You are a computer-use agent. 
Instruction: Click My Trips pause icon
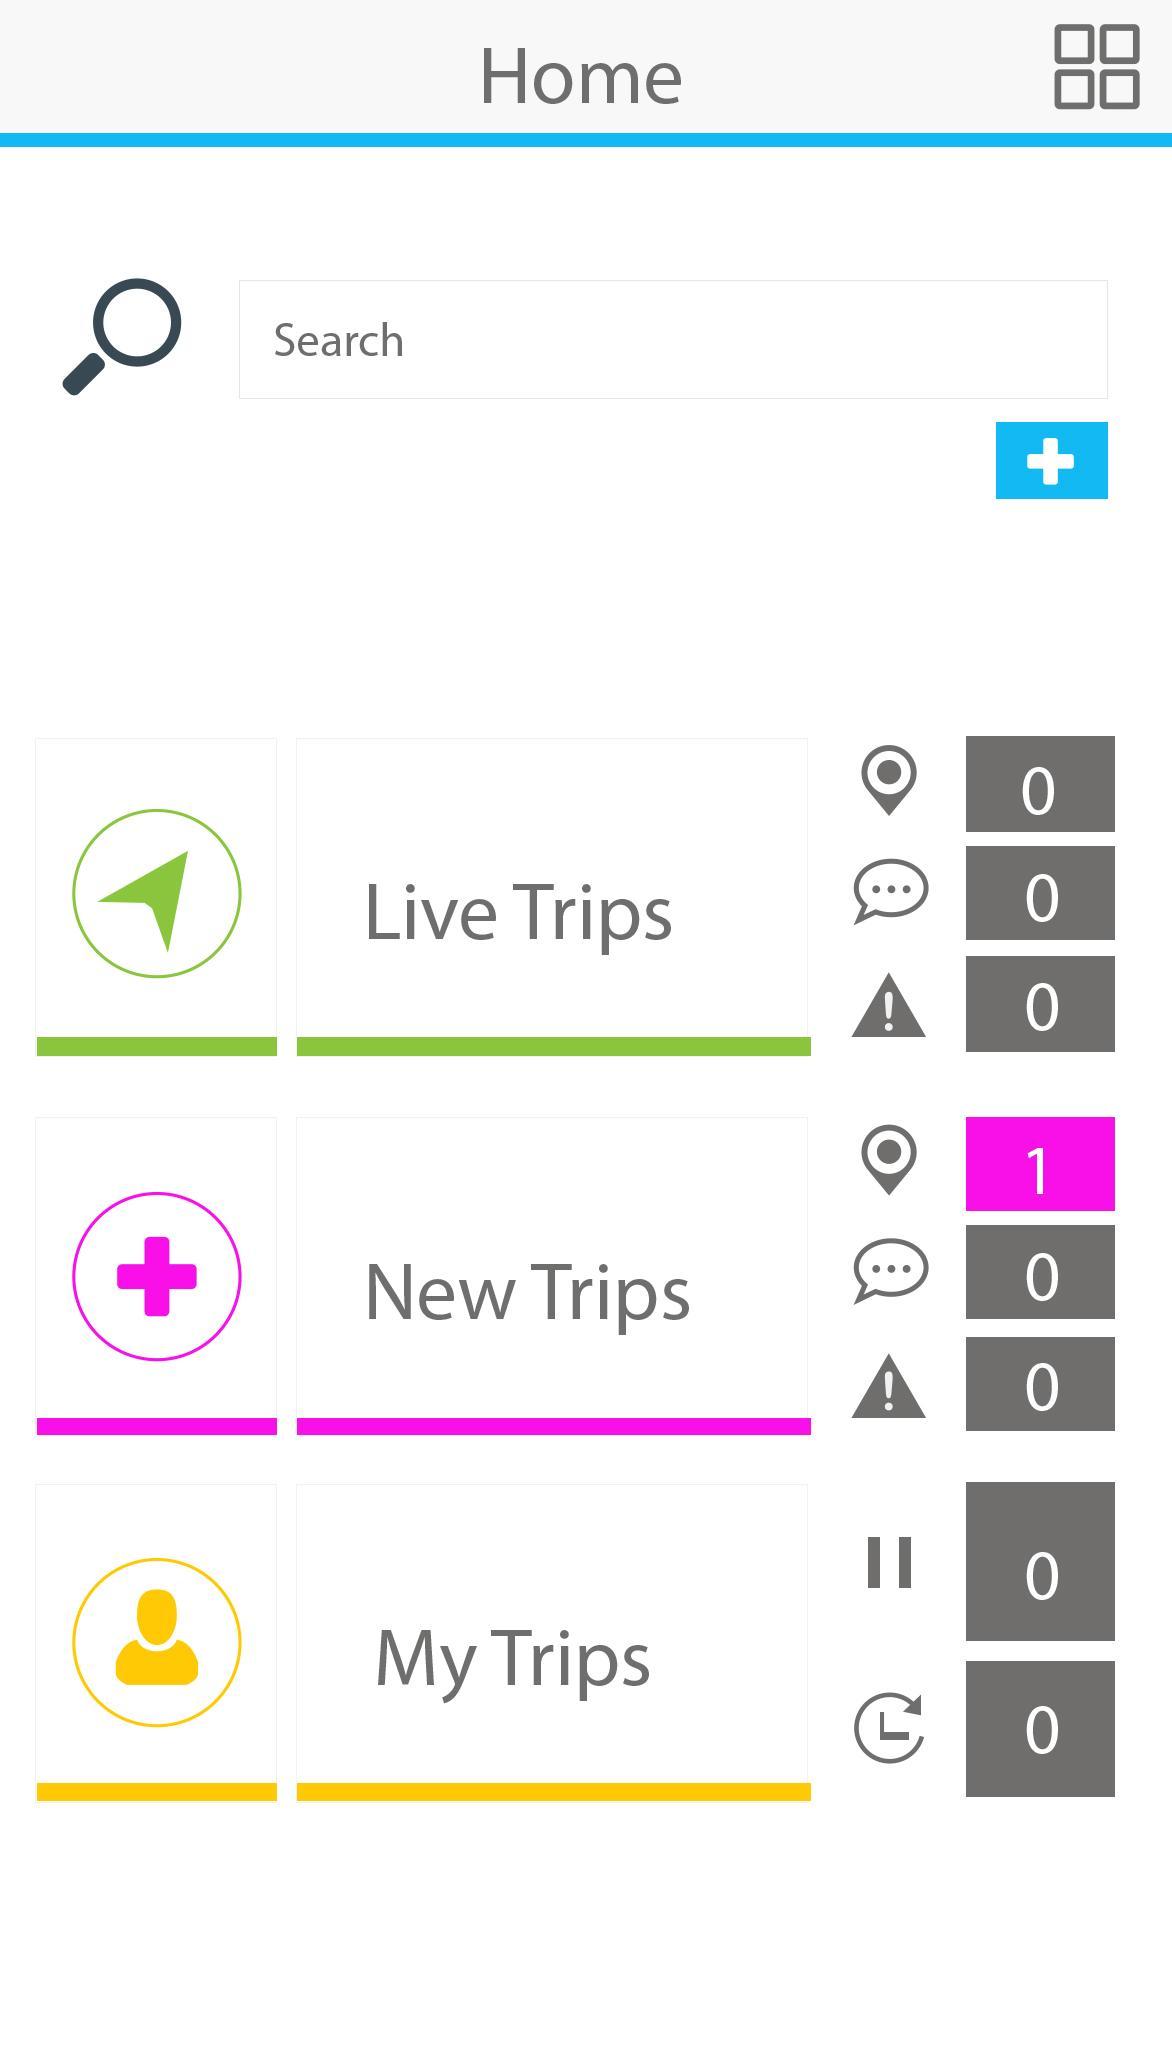click(889, 1562)
